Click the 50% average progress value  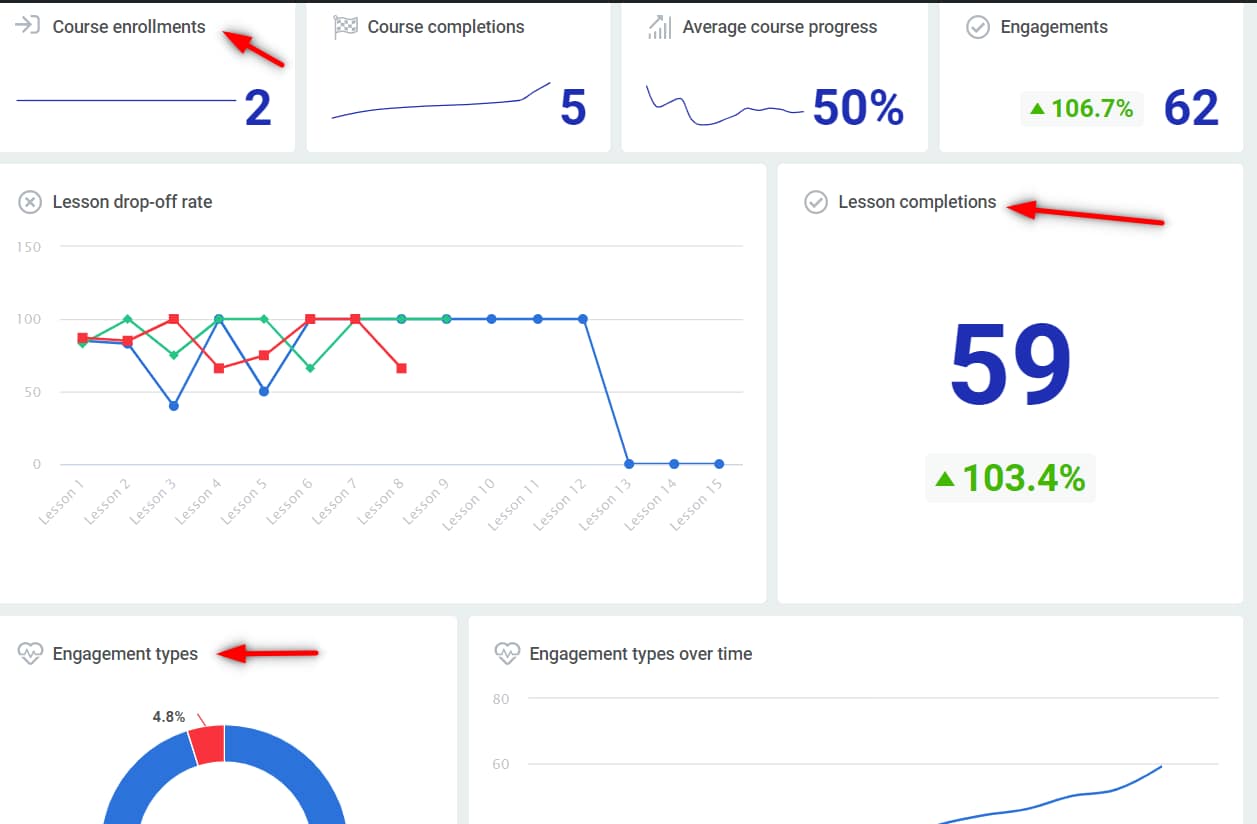858,108
